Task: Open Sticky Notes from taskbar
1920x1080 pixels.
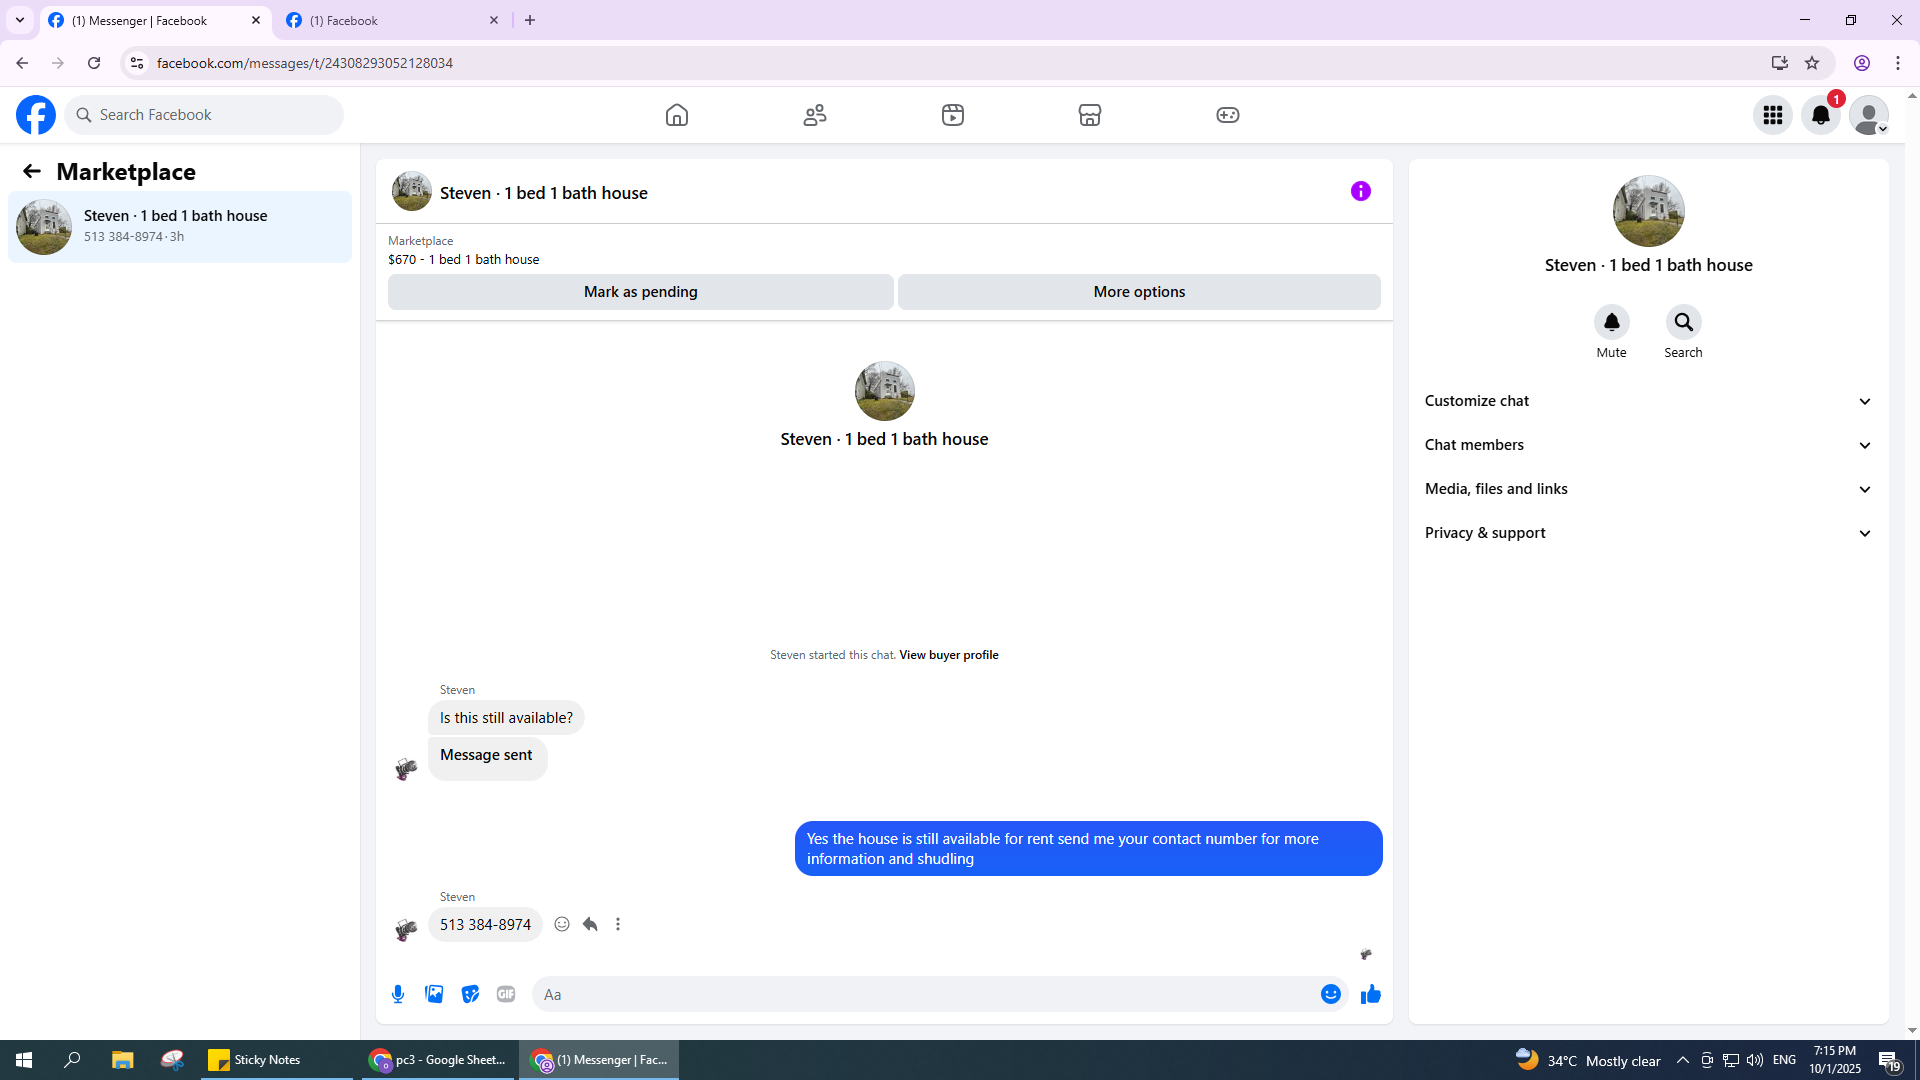Action: tap(277, 1060)
